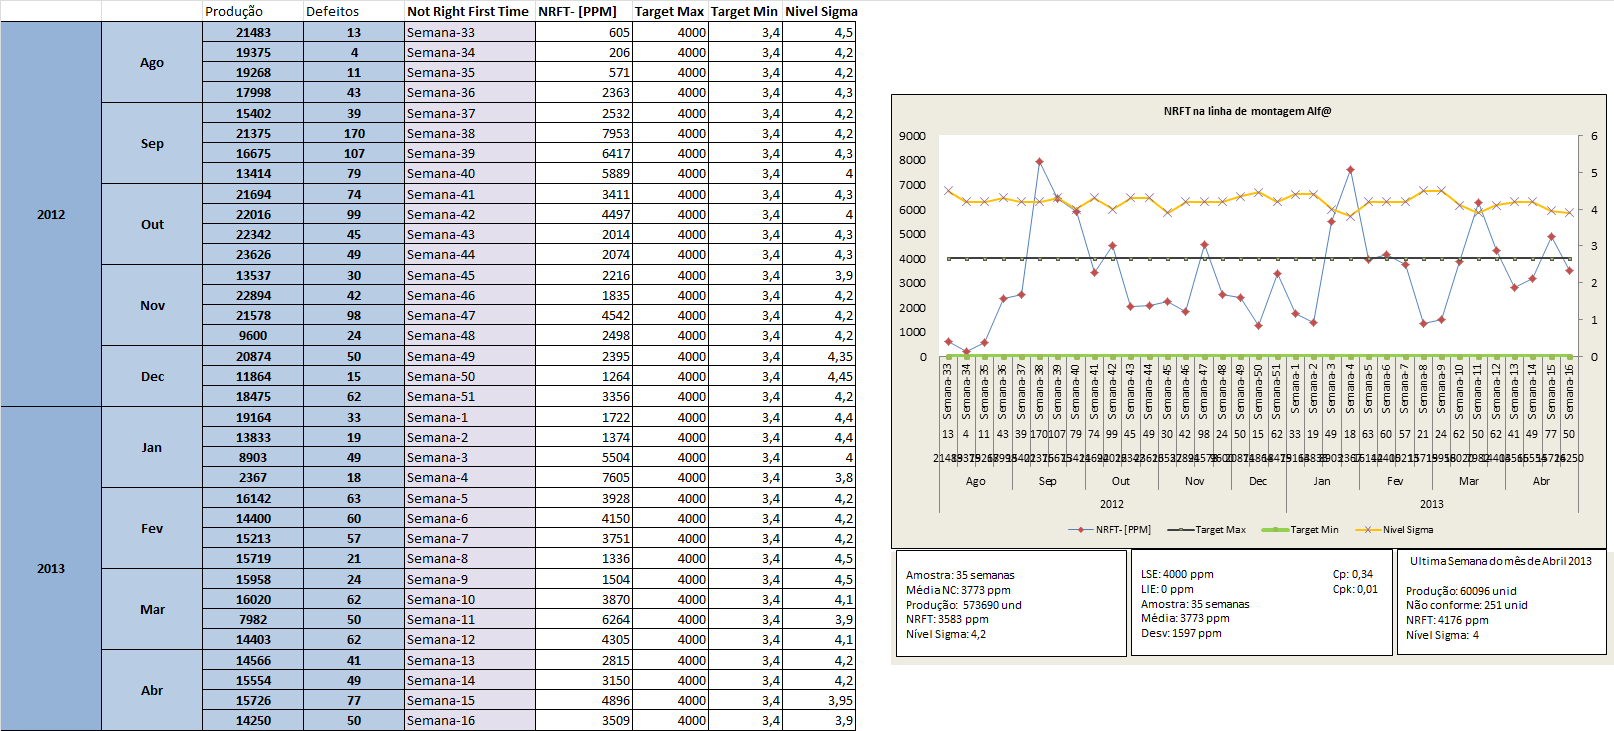Click the Nível Sigma: 4,2 text

click(946, 634)
